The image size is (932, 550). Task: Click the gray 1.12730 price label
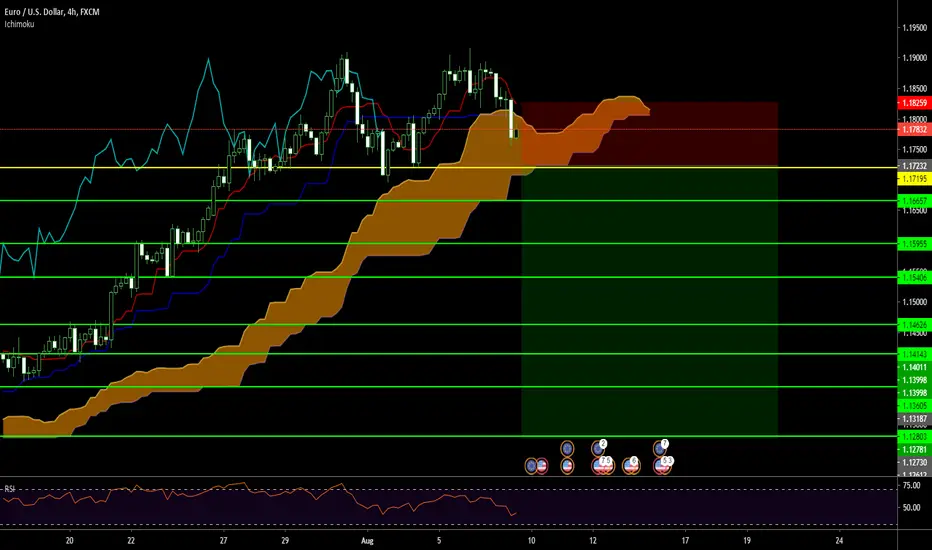point(914,462)
